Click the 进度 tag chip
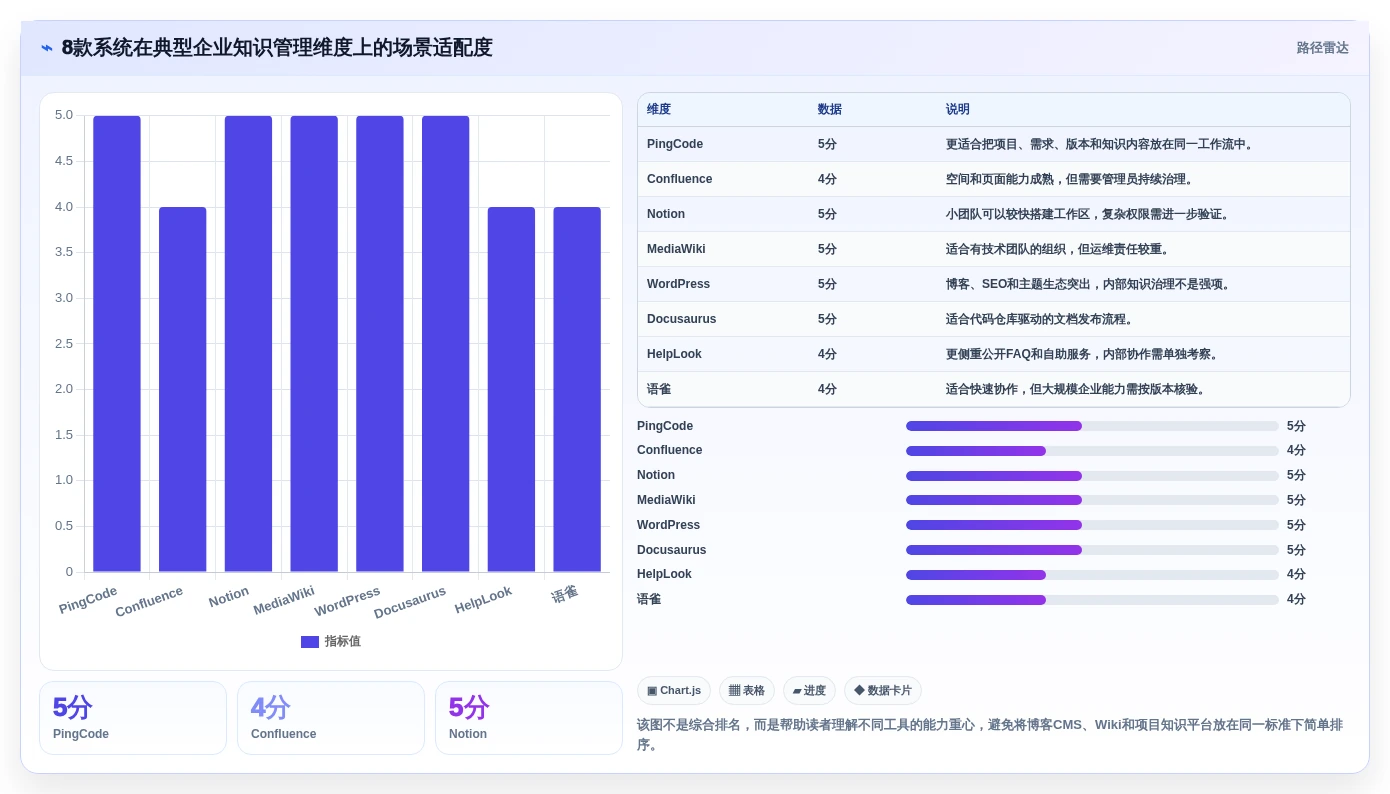This screenshot has width=1390, height=794. pos(809,691)
